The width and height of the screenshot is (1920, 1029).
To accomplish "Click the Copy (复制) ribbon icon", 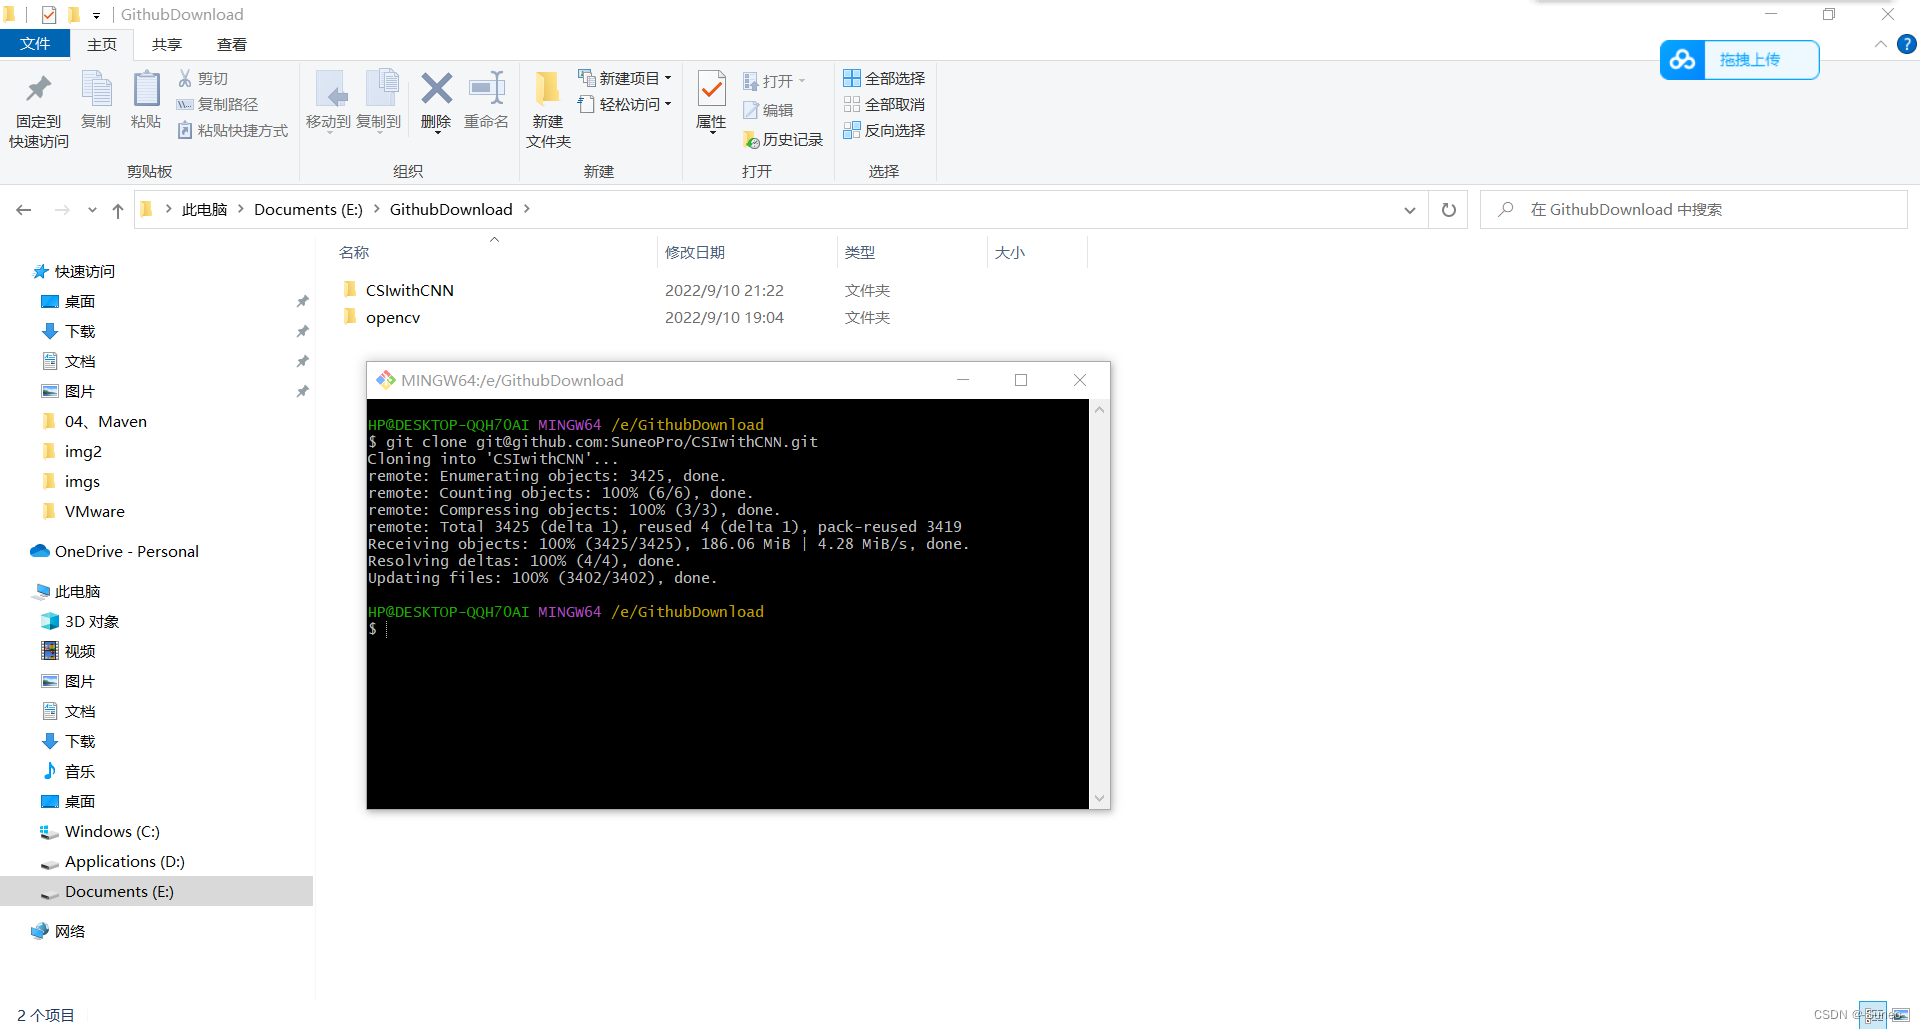I will pos(96,89).
